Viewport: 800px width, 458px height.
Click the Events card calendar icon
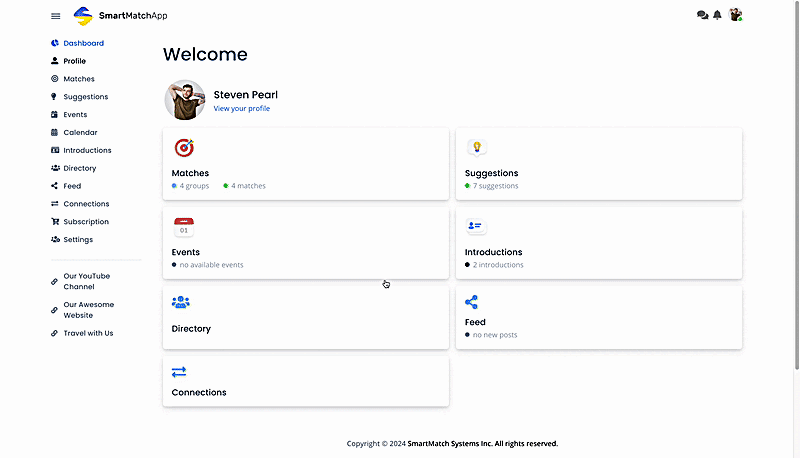pyautogui.click(x=184, y=227)
